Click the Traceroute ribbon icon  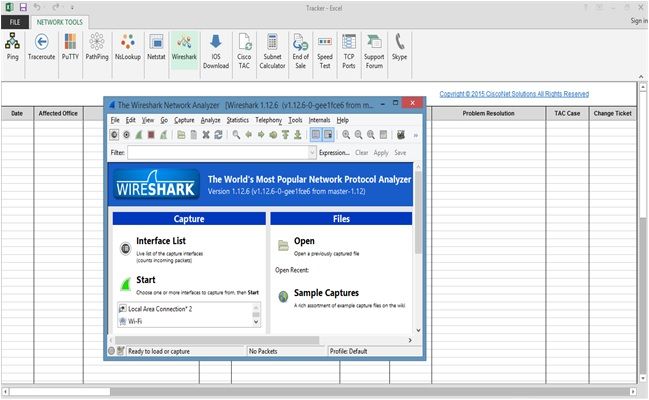41,46
